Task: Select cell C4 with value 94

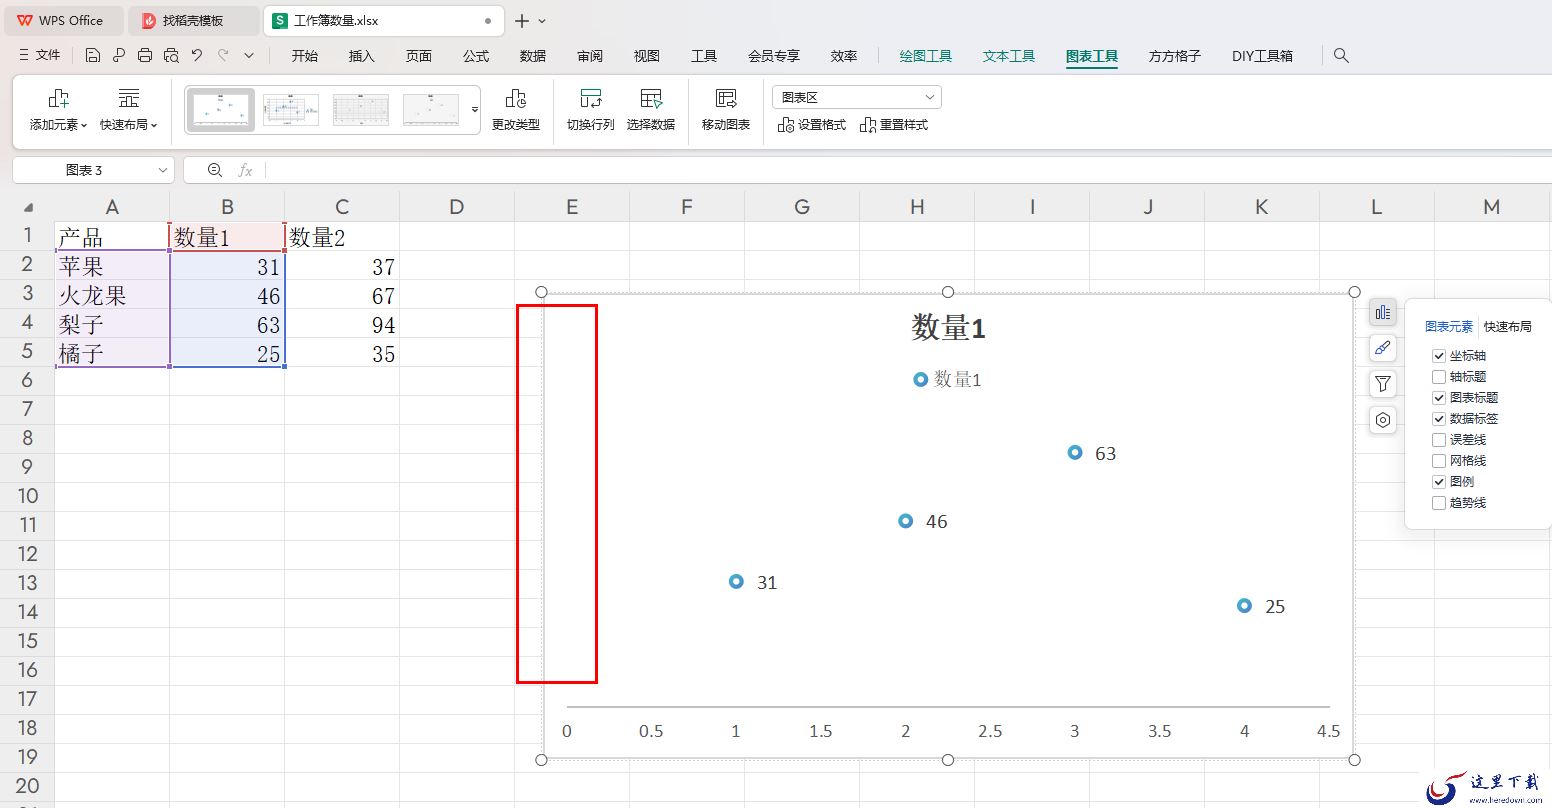Action: click(x=342, y=325)
